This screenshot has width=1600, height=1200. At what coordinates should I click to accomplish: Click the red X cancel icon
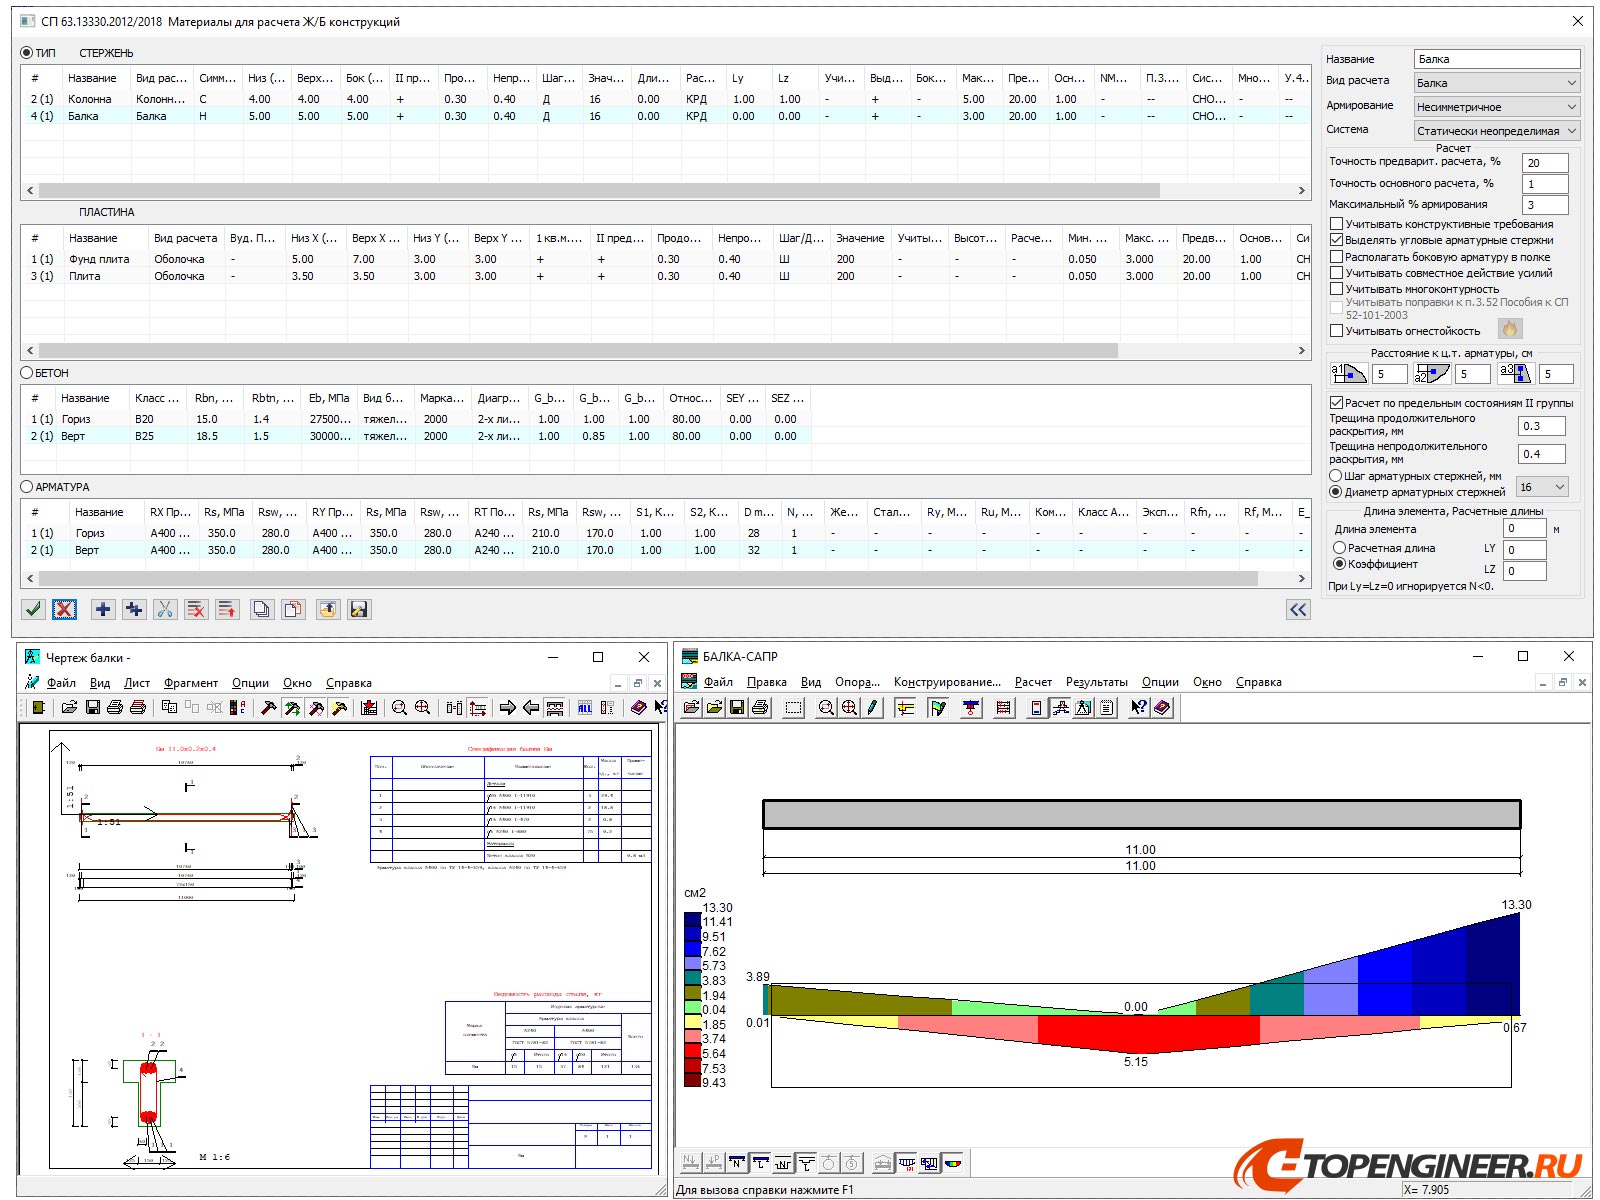pos(64,609)
